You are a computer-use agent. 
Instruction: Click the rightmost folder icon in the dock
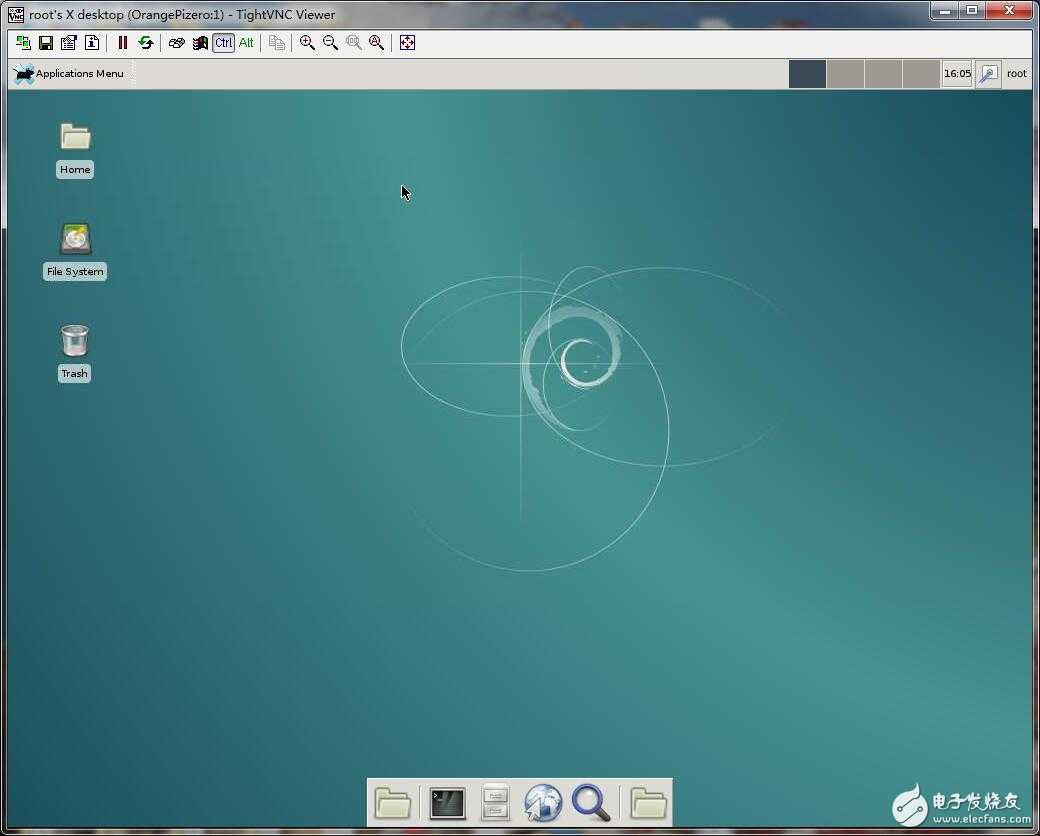[648, 803]
